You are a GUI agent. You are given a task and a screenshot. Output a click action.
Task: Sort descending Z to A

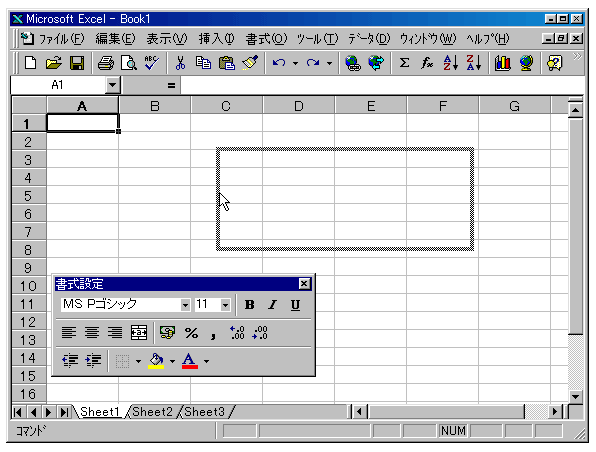[474, 63]
